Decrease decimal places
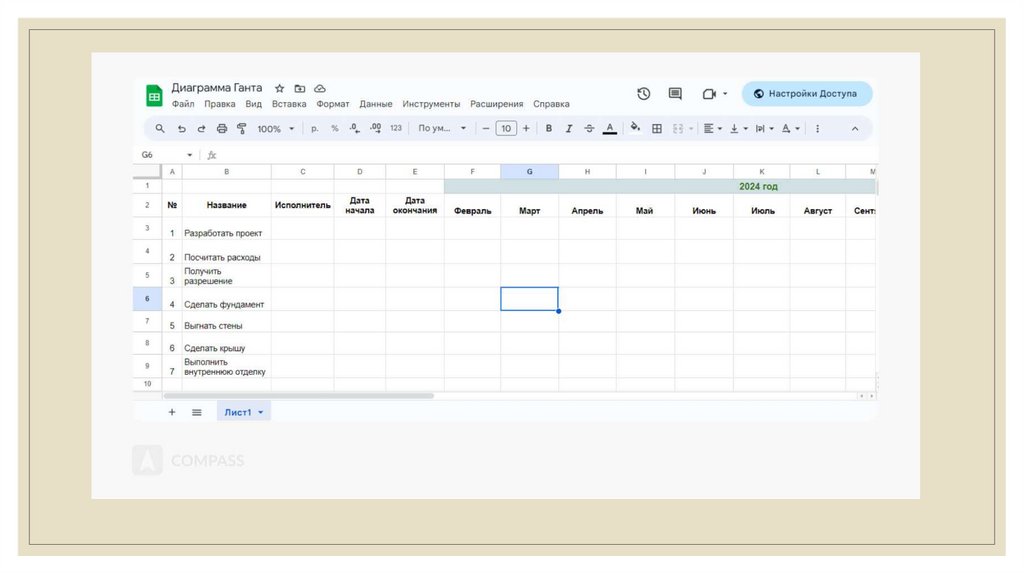 [x=355, y=129]
